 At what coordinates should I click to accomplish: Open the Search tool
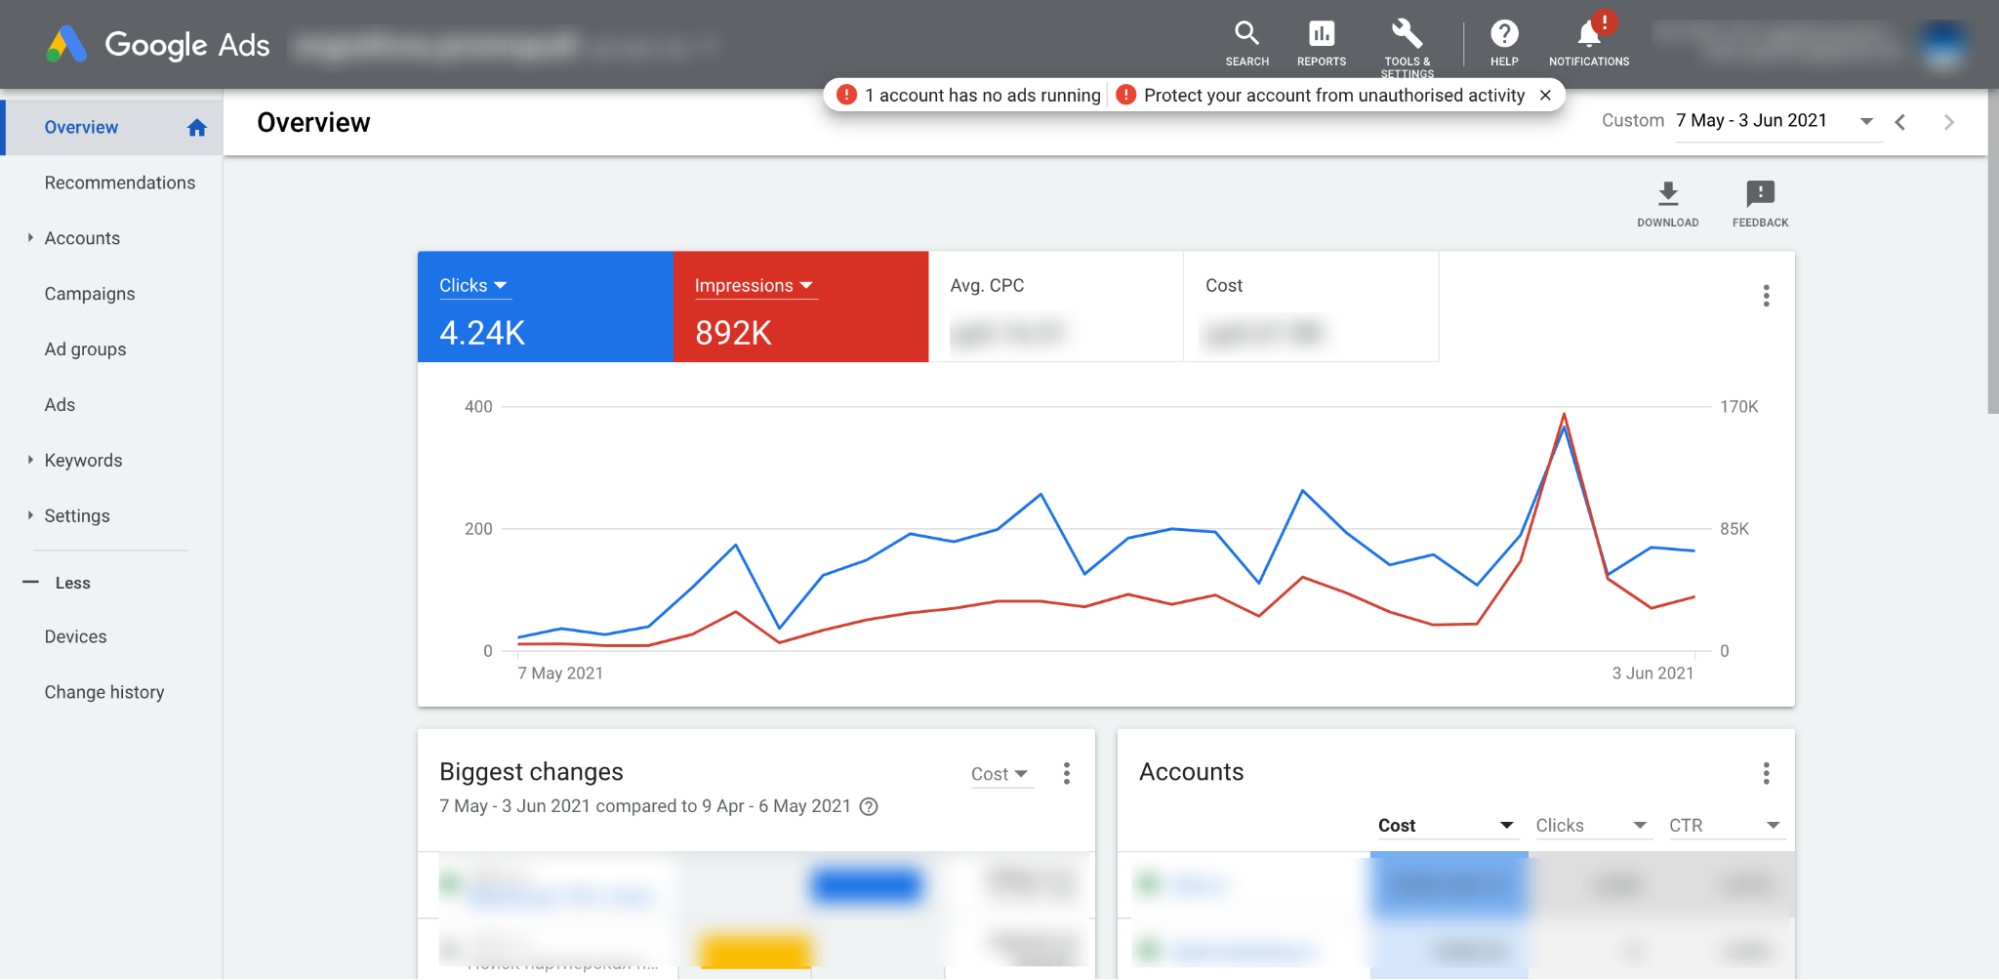[1247, 44]
